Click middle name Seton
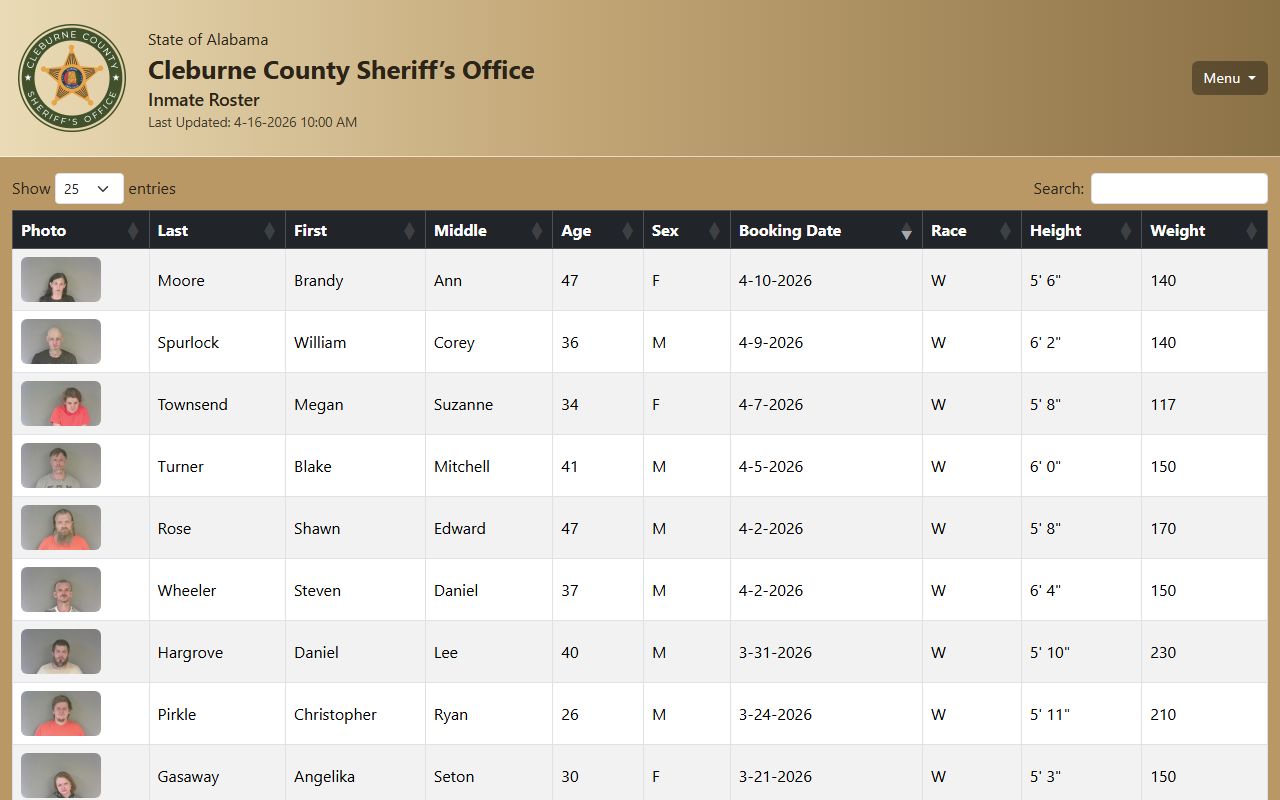Screen dimensions: 1280x800 pos(454,776)
